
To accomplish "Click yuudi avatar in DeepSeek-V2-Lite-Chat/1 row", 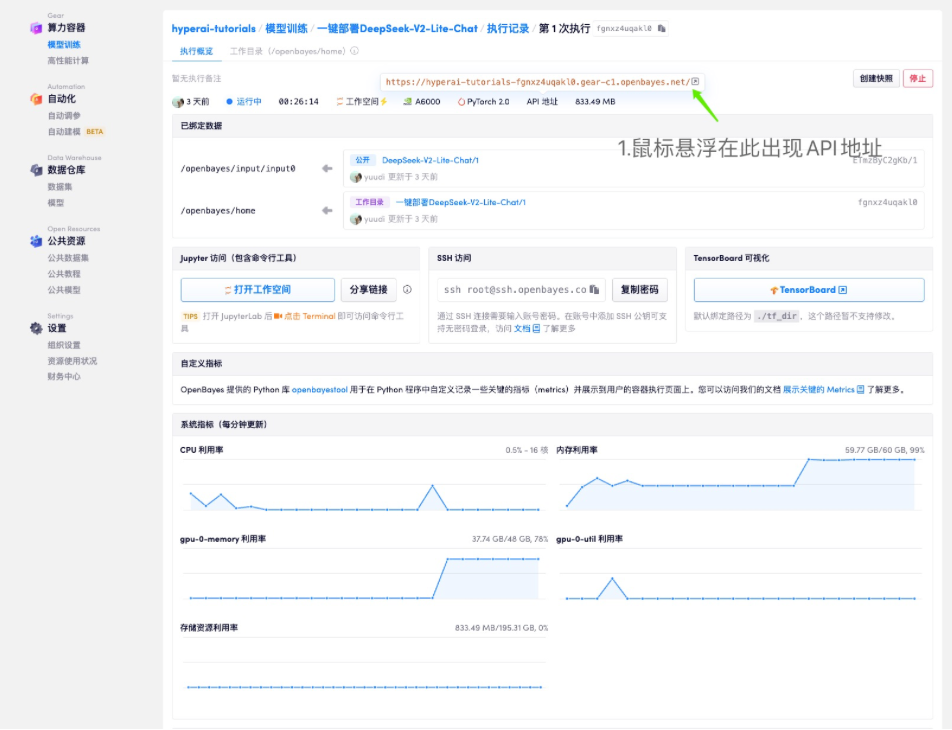I will coord(356,177).
